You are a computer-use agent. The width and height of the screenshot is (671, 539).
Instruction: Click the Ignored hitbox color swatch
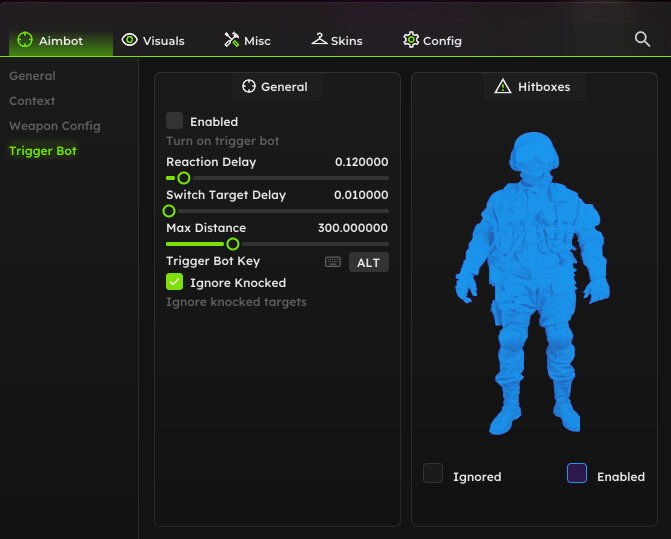tap(433, 473)
